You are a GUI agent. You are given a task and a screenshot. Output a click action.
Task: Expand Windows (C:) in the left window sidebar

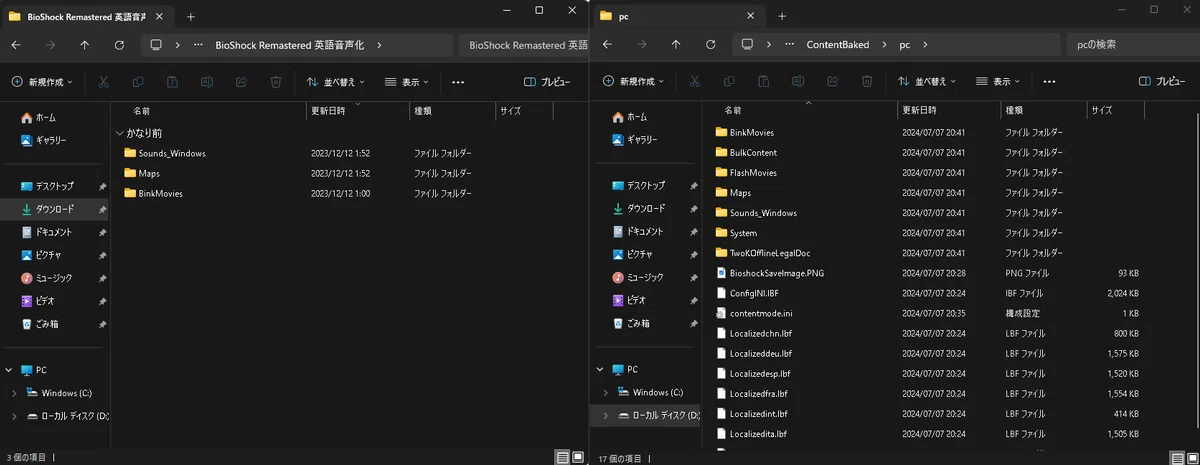(14, 393)
